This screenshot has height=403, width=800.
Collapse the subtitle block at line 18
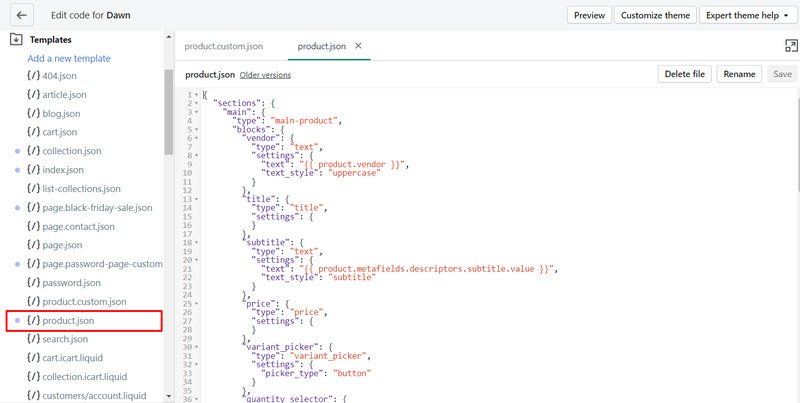click(x=197, y=243)
